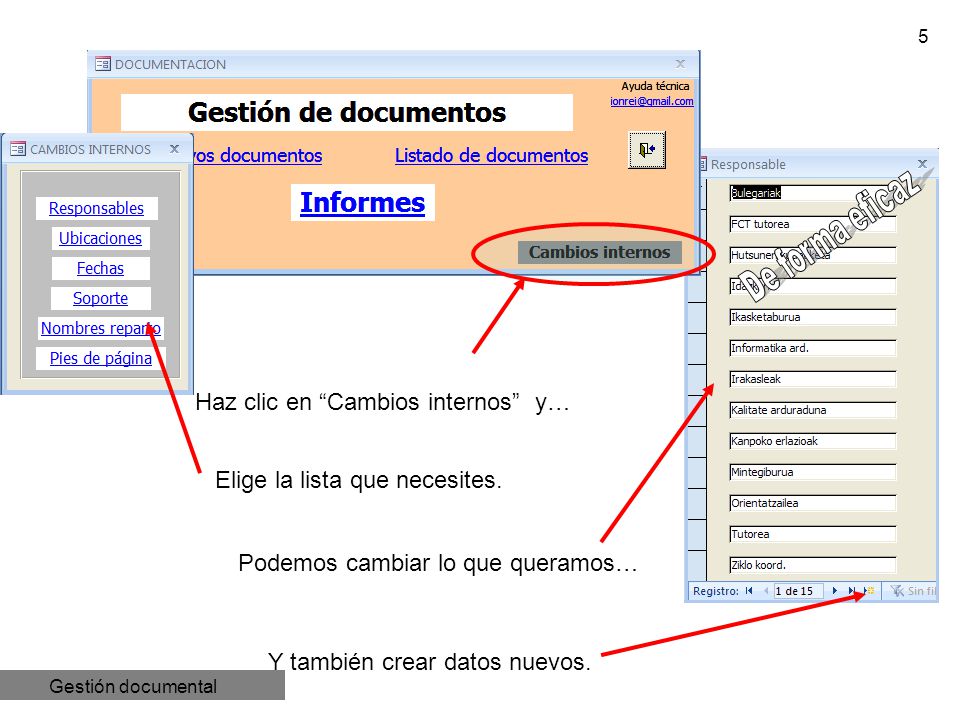Click the ionrei@gmail.com email link
Screen dimensions: 960x720
click(x=651, y=101)
